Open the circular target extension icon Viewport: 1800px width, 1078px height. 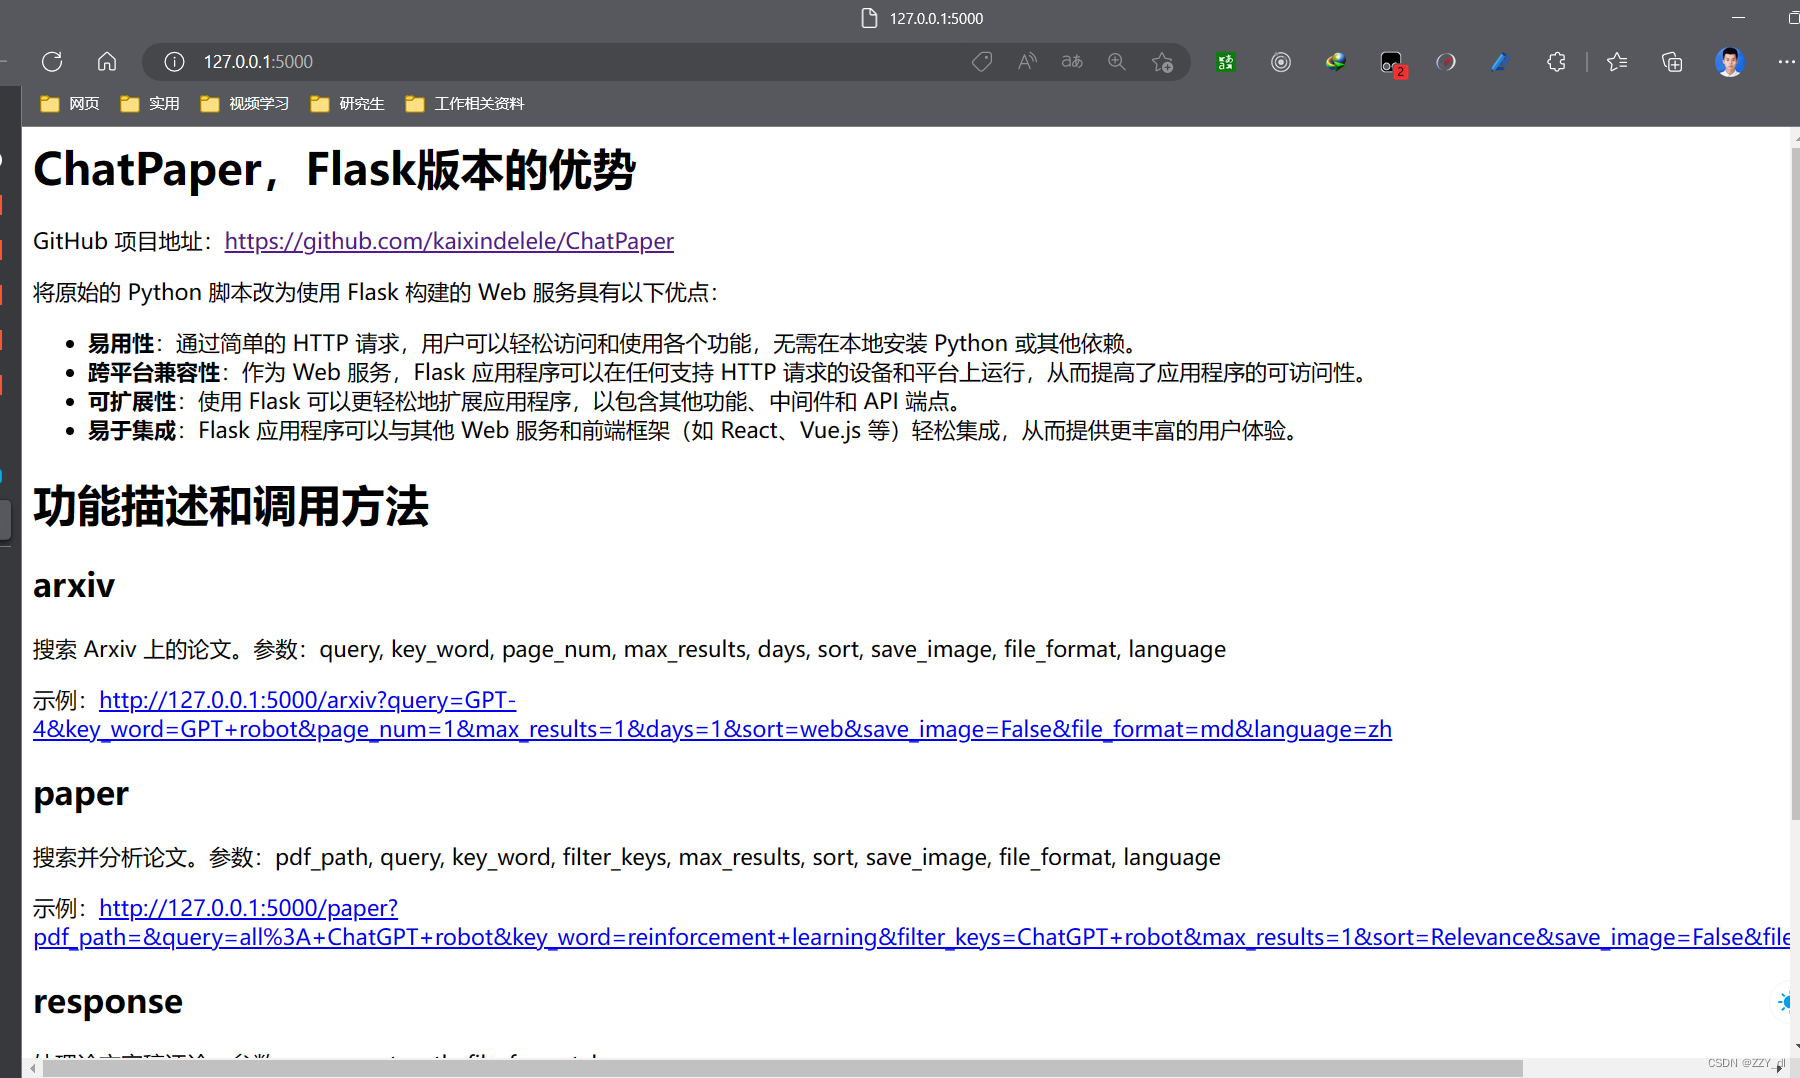[1281, 62]
